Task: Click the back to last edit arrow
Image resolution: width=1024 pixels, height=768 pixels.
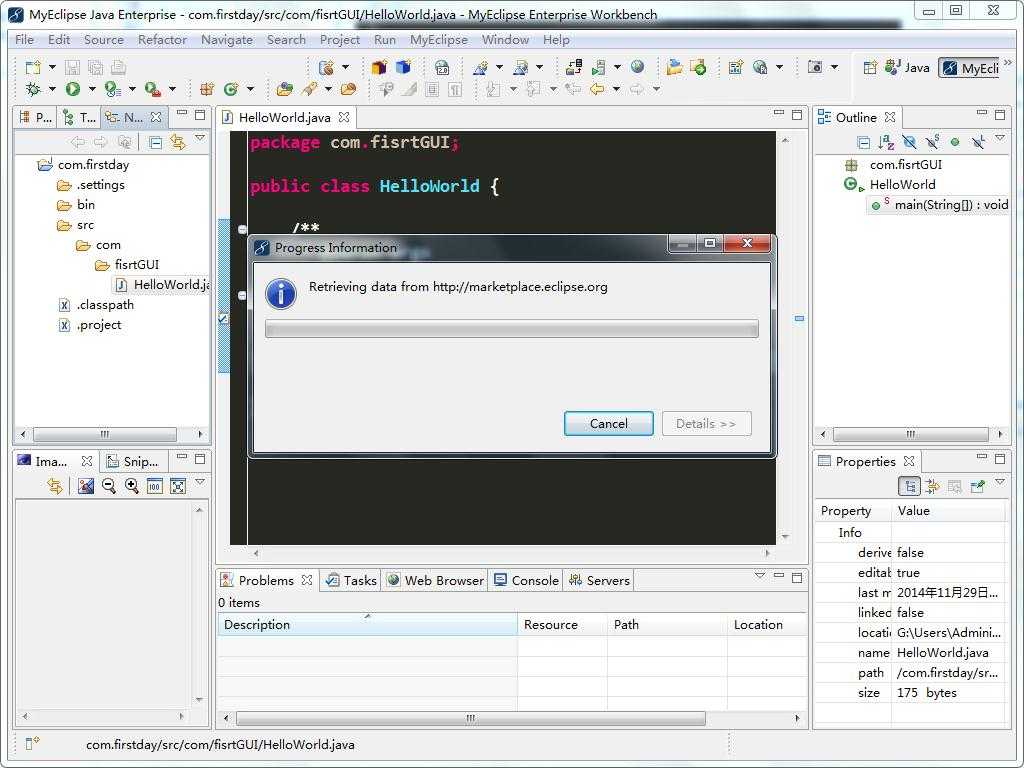Action: pyautogui.click(x=573, y=89)
